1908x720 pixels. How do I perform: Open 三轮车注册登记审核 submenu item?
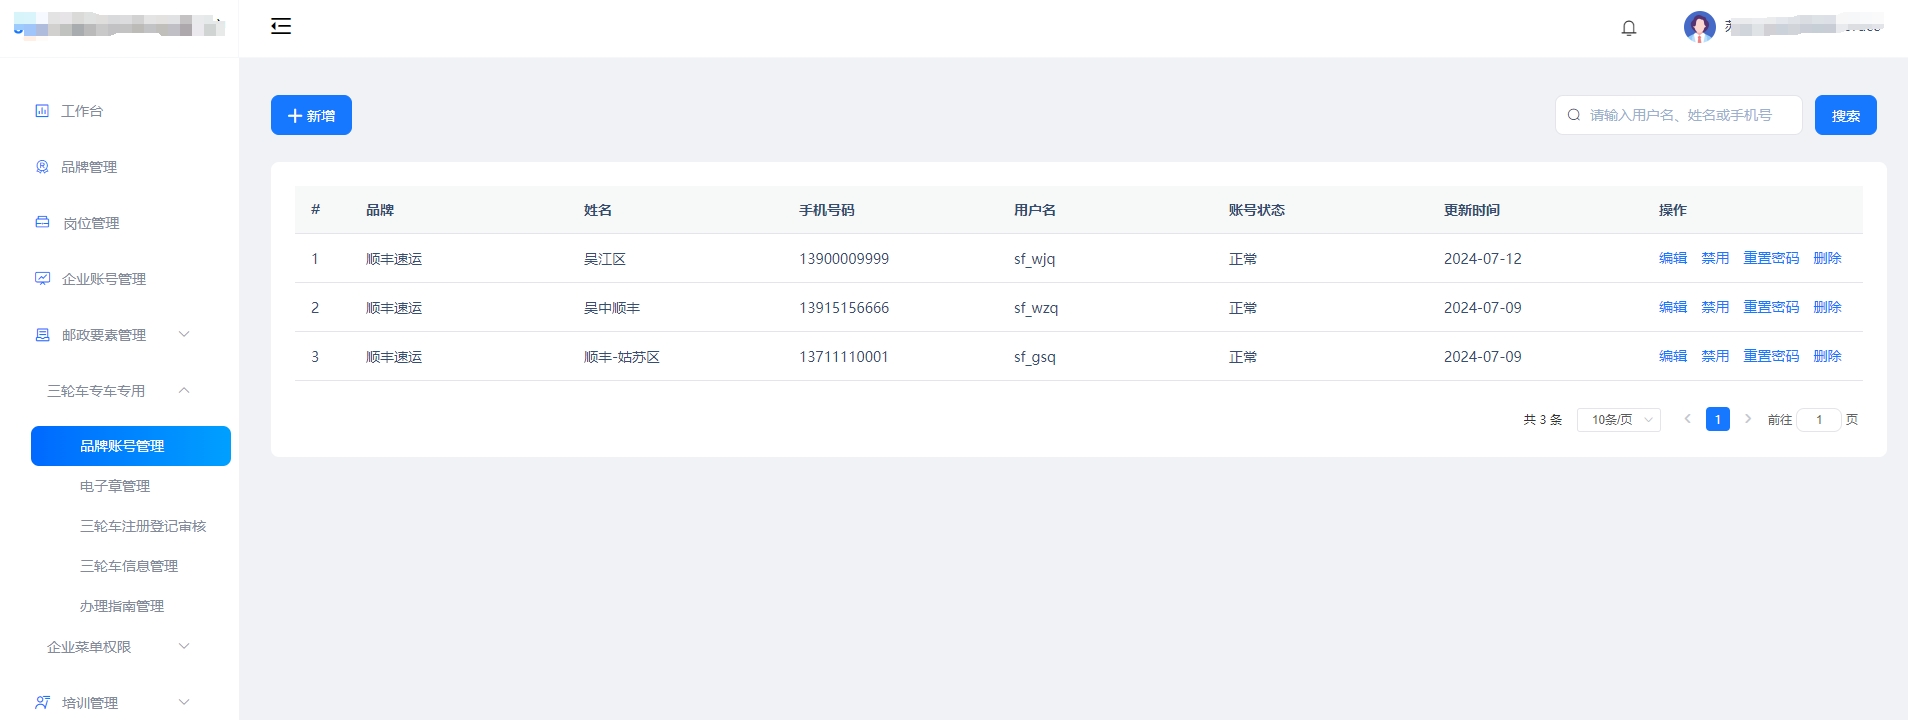[x=143, y=526]
